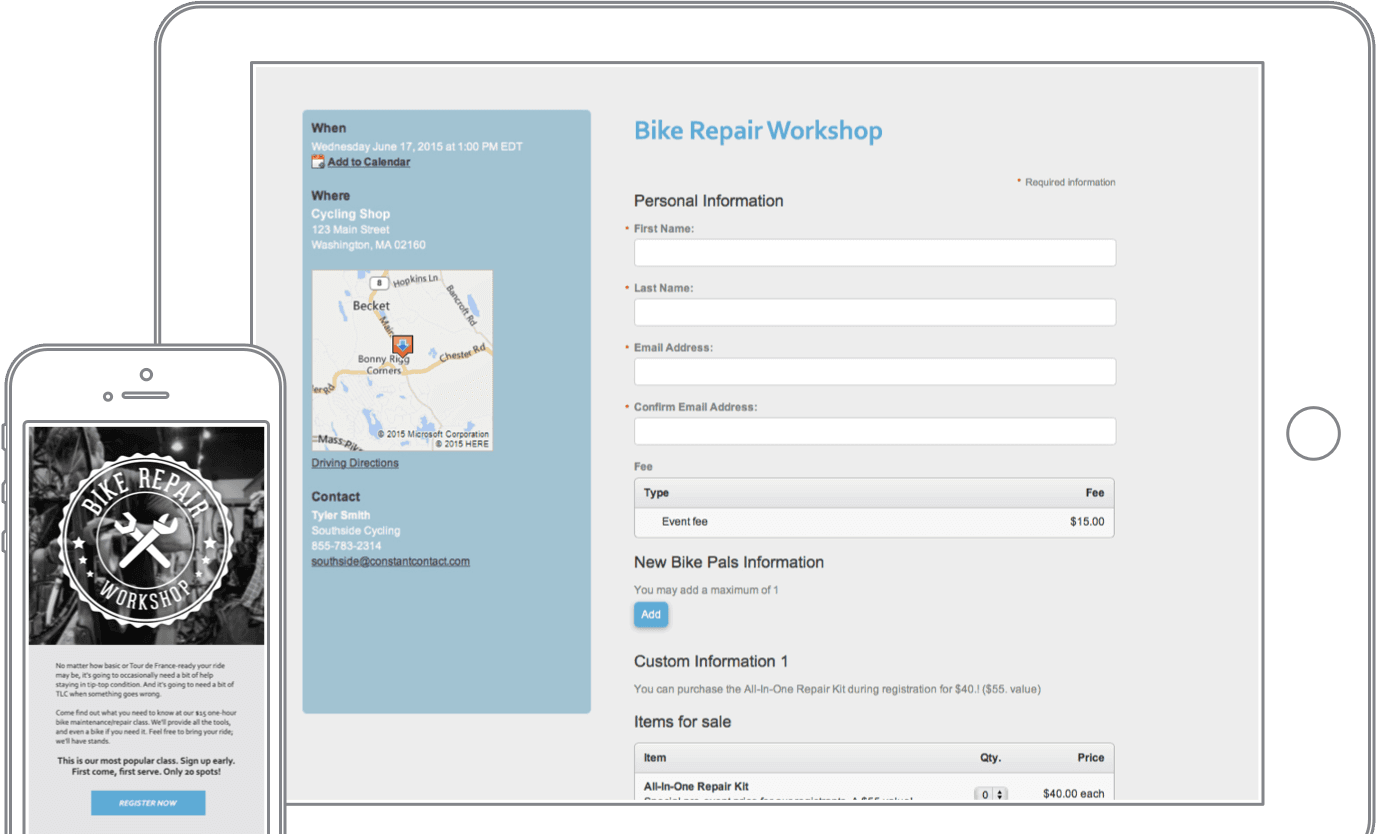Click the Items for sale heading
The image size is (1377, 834).
point(682,721)
